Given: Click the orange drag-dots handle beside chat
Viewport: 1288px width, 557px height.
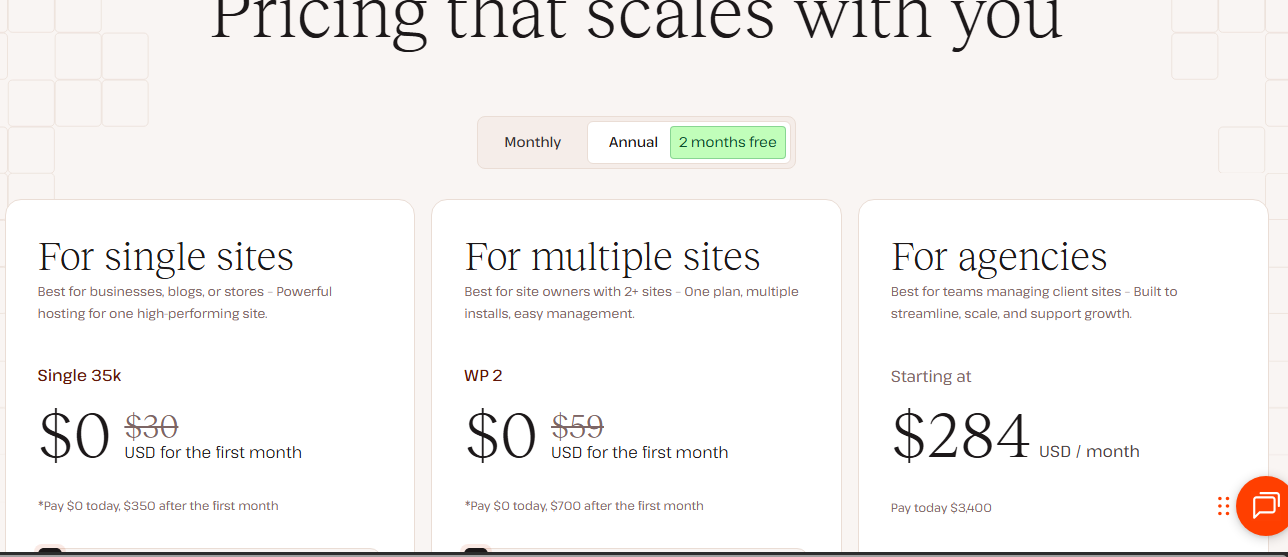Looking at the screenshot, I should [x=1223, y=506].
